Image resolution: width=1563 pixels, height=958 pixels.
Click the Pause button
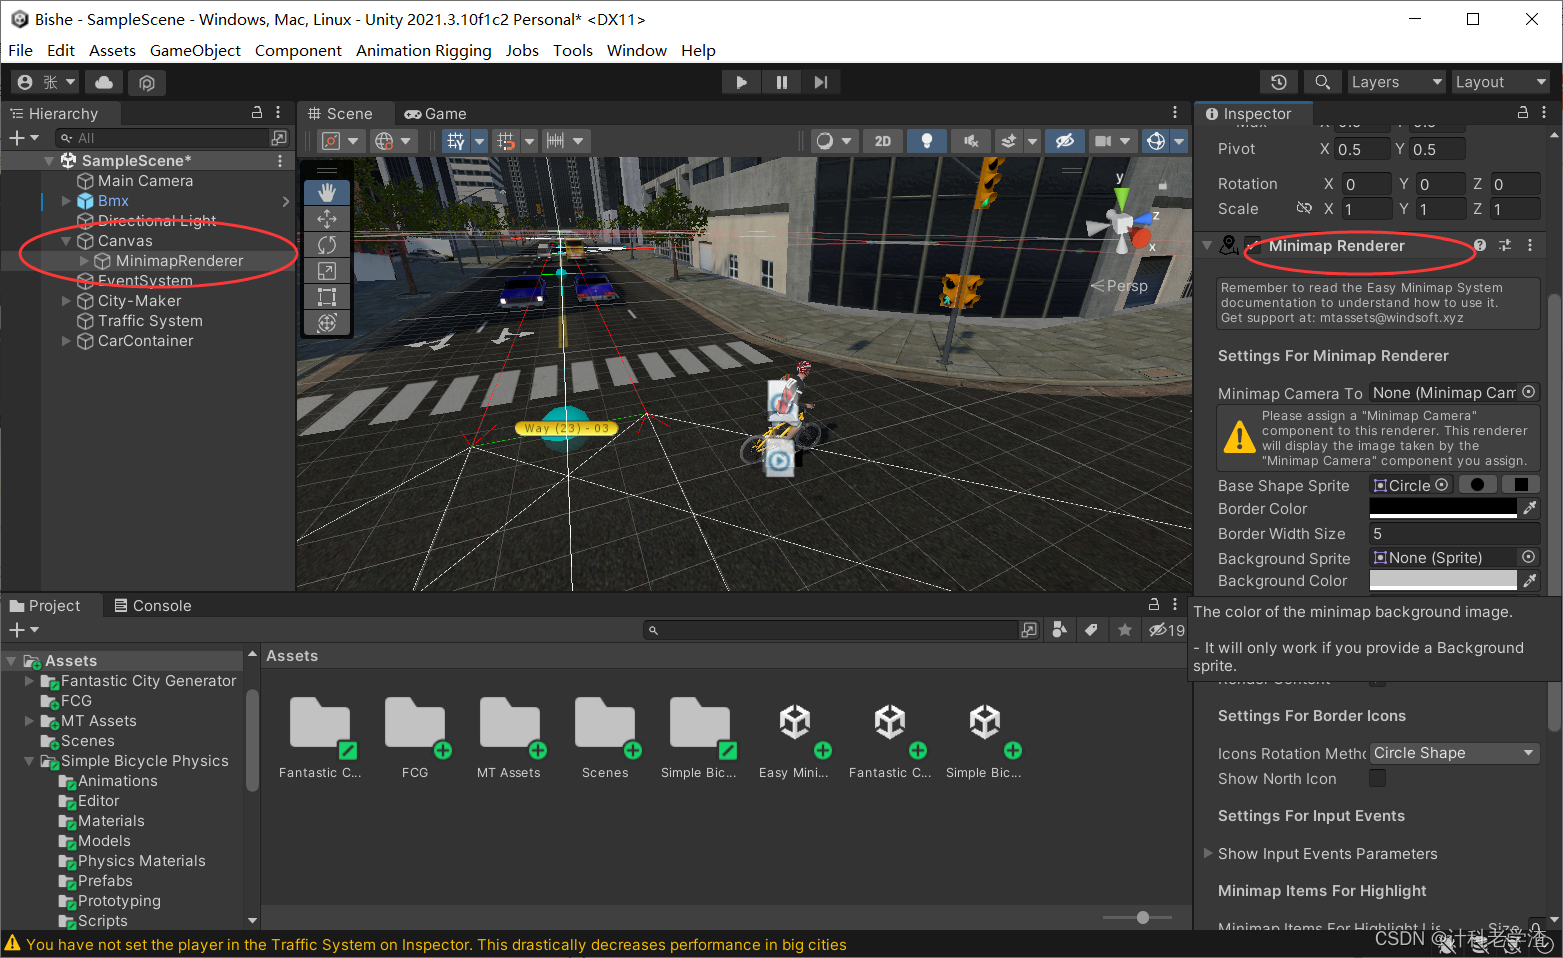781,82
